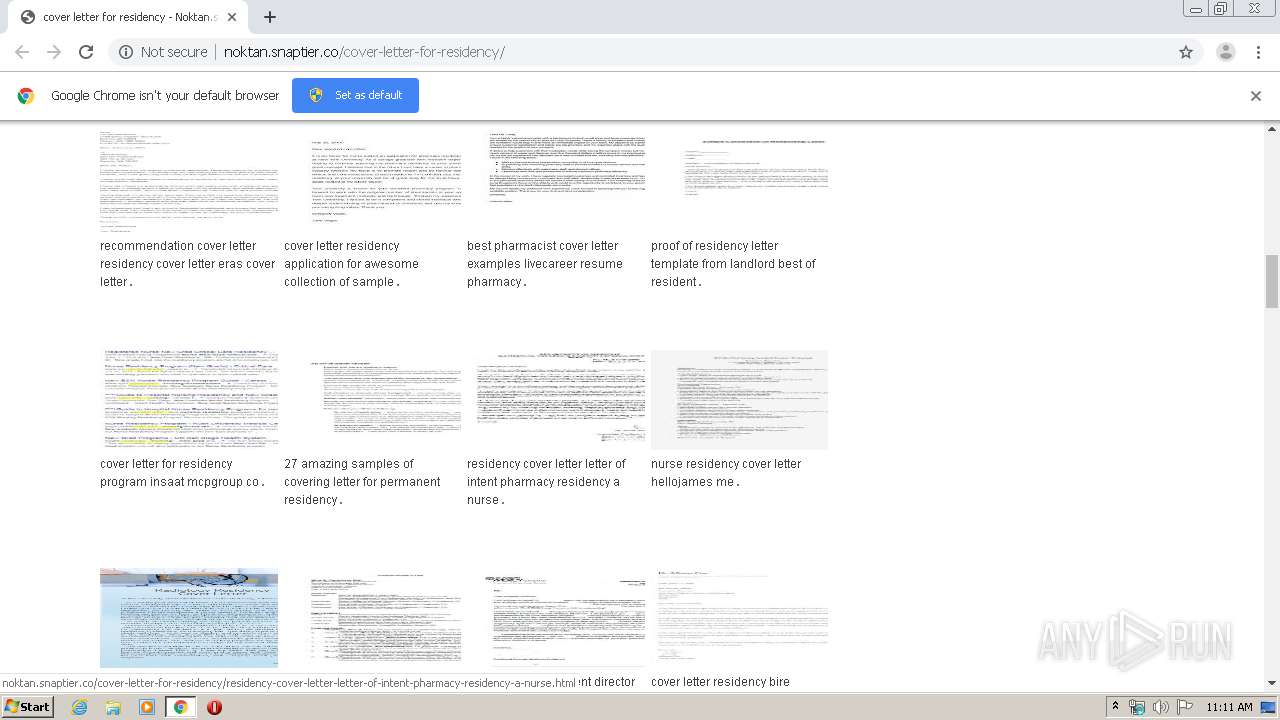Screen dimensions: 1280x720
Task: Open the blue radiology residency thumbnail
Action: tap(189, 617)
